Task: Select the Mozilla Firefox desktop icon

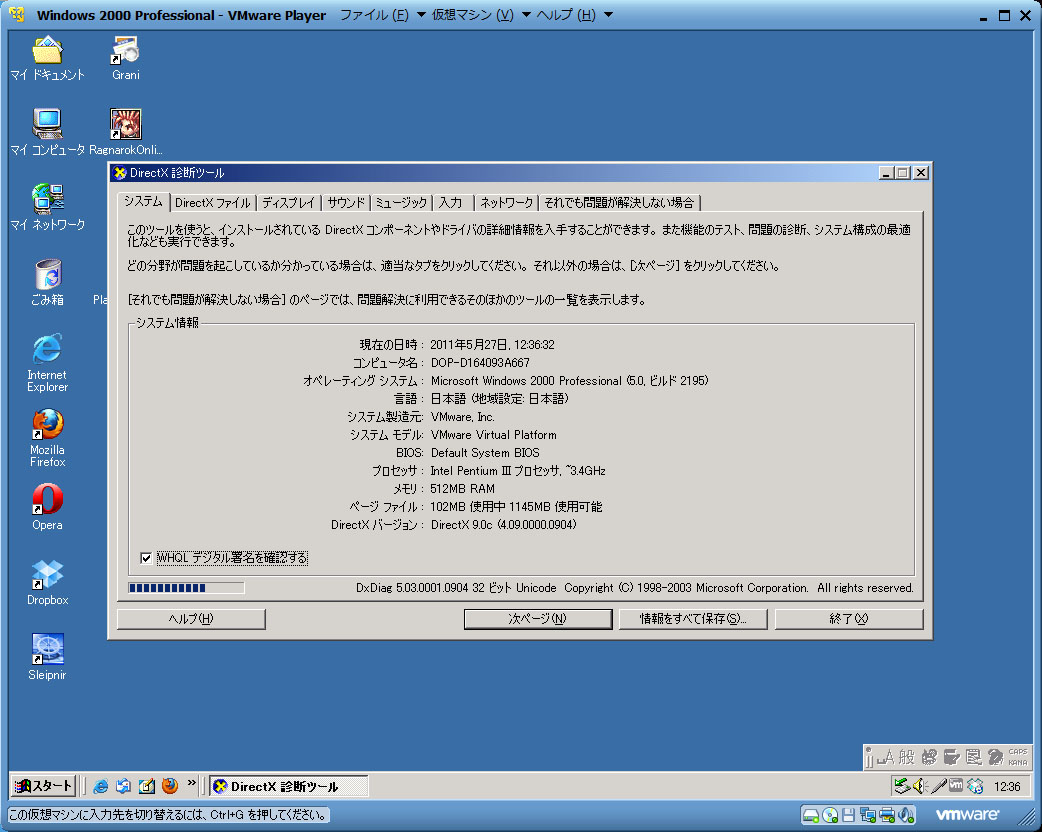Action: pyautogui.click(x=47, y=438)
